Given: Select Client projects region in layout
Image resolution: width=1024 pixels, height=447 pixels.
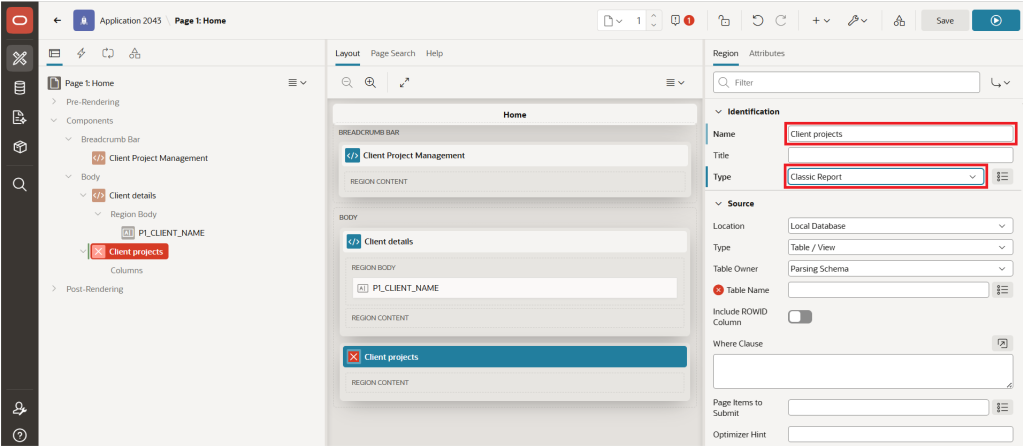Looking at the screenshot, I should coord(515,357).
